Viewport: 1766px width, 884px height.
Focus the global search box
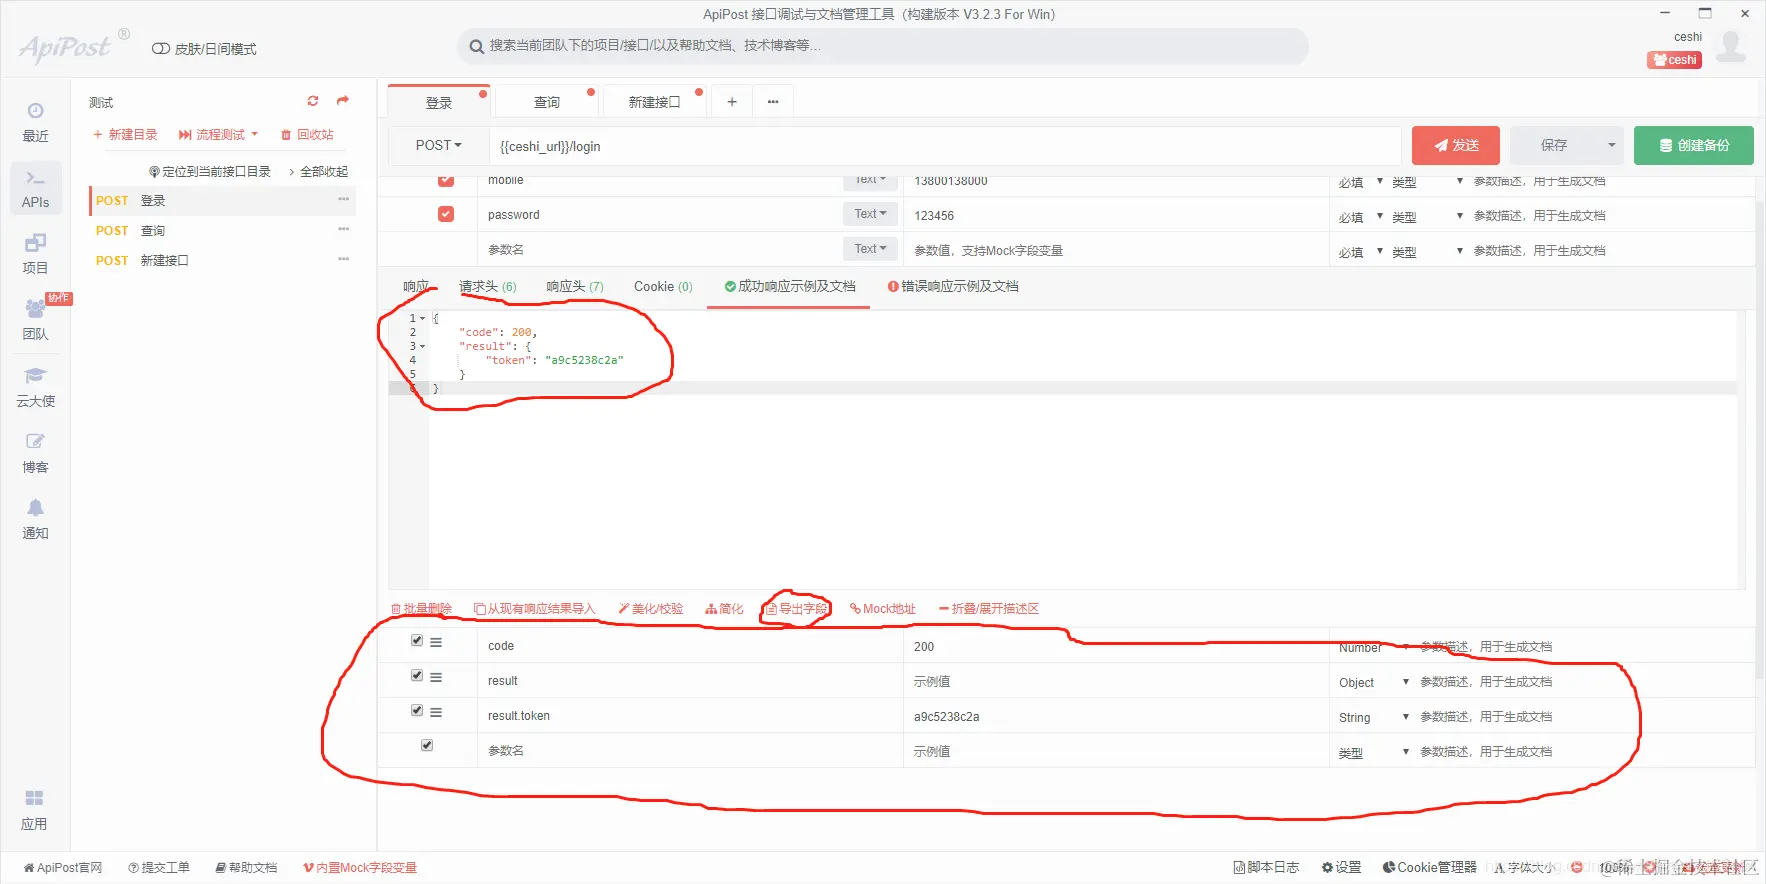tap(883, 46)
